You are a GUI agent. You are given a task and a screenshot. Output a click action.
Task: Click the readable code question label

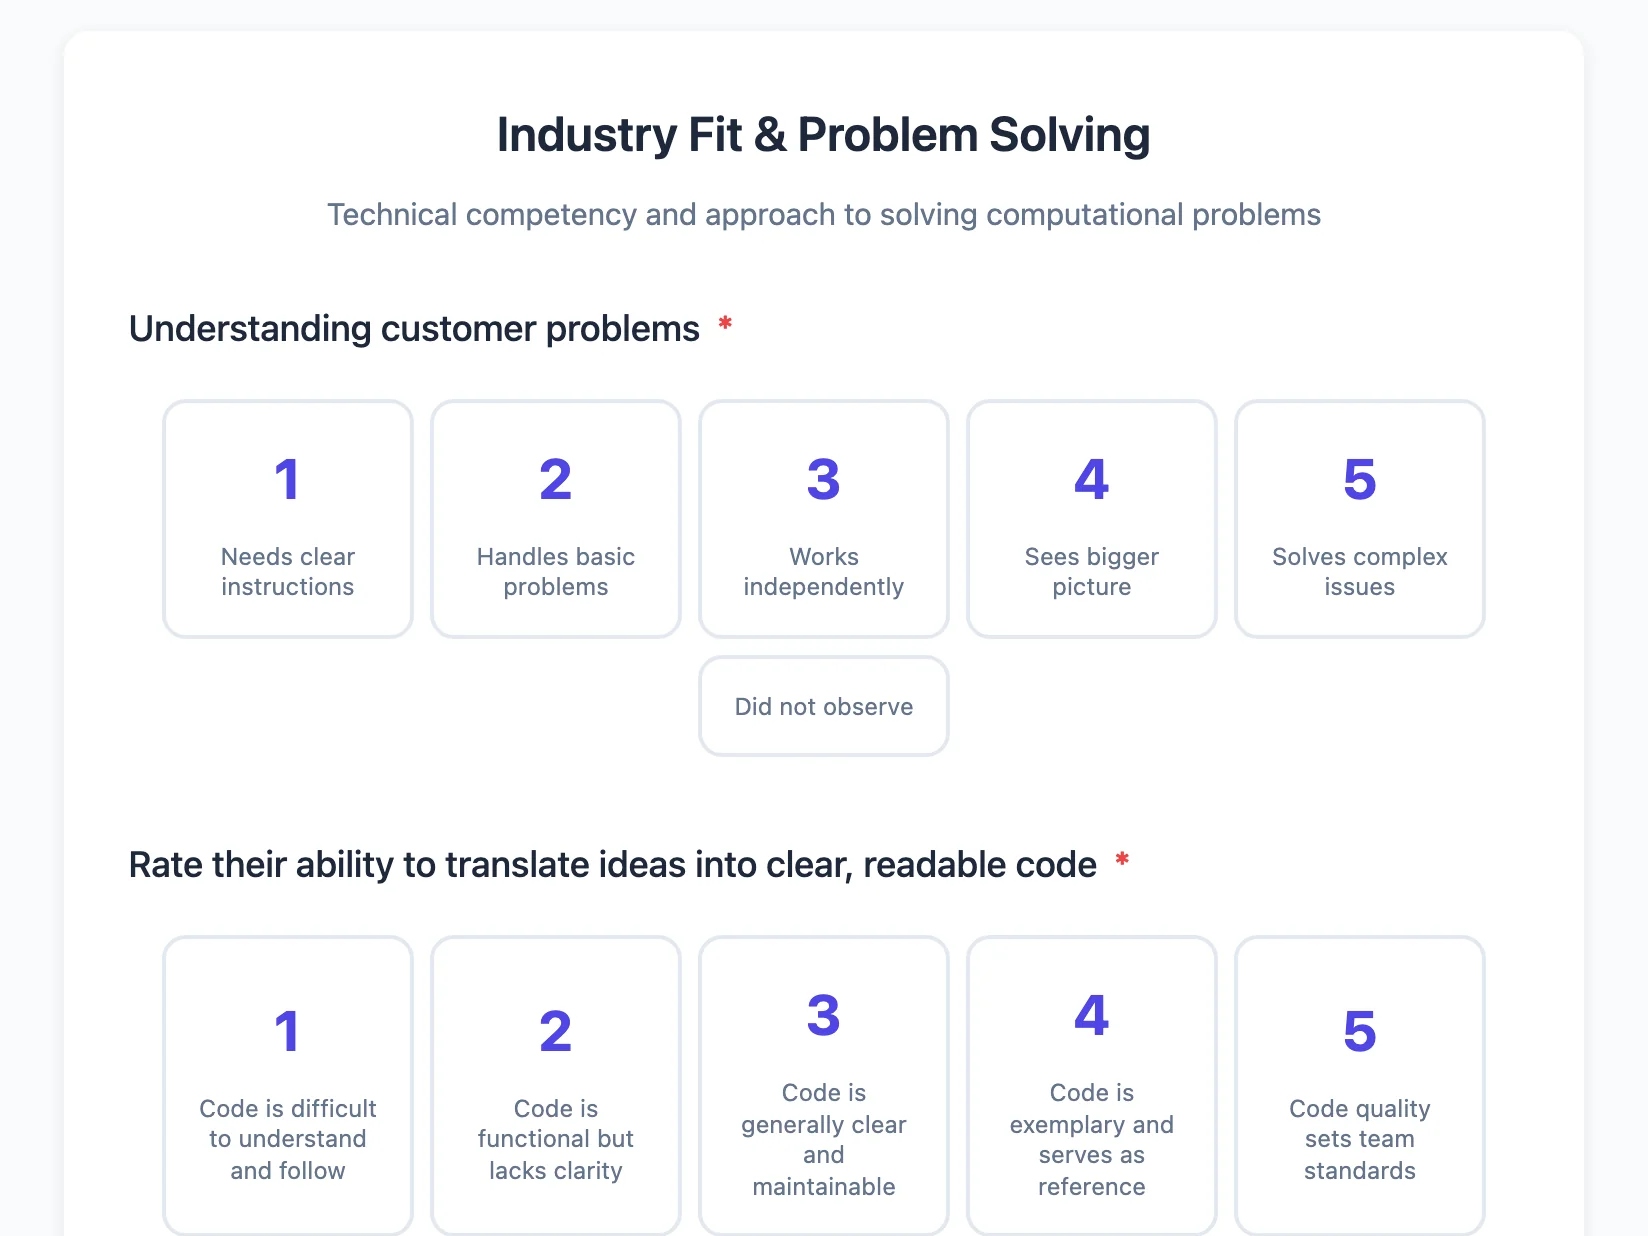[x=613, y=865]
